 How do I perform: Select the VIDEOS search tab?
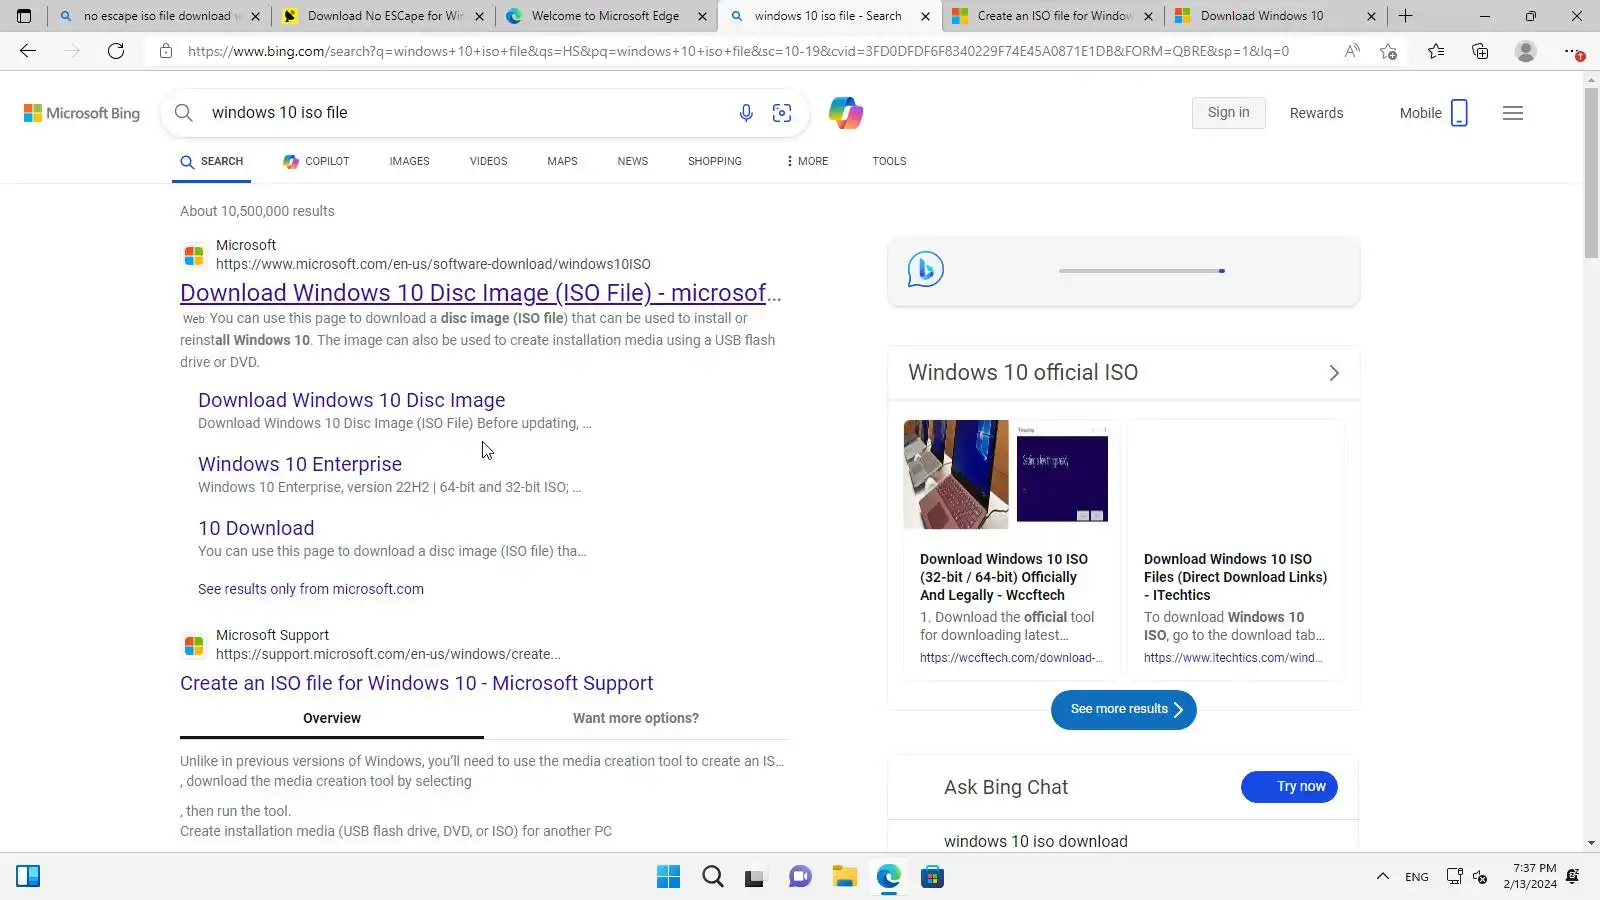click(488, 161)
